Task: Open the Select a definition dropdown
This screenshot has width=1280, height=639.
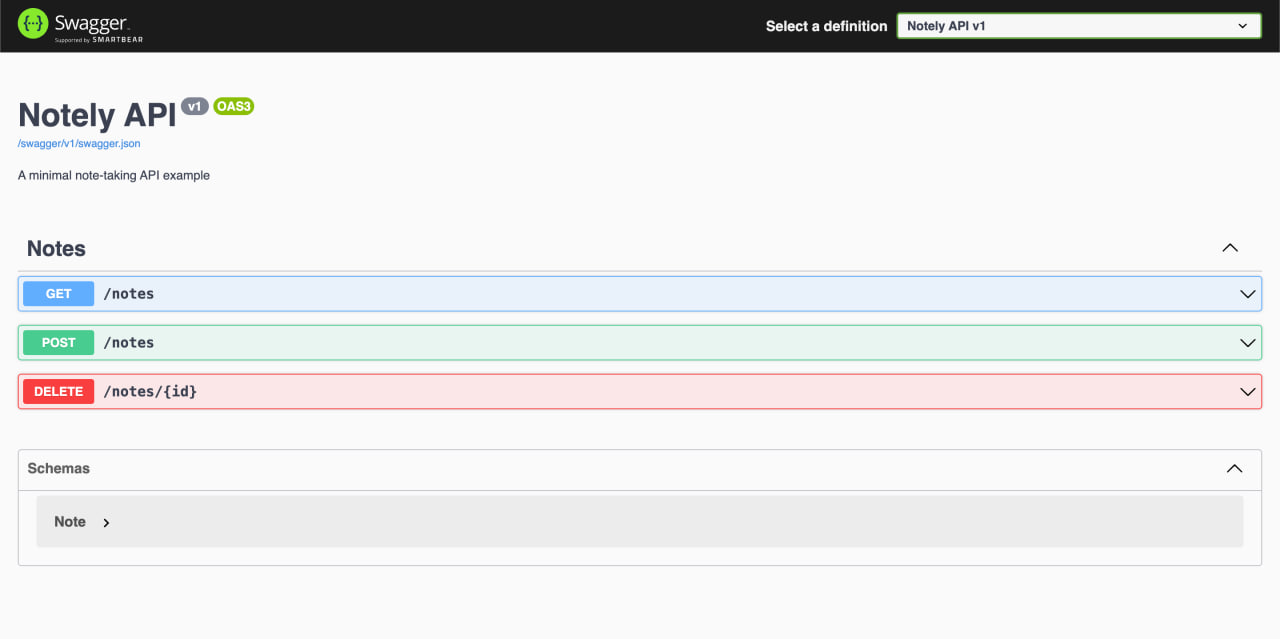Action: pyautogui.click(x=1078, y=26)
